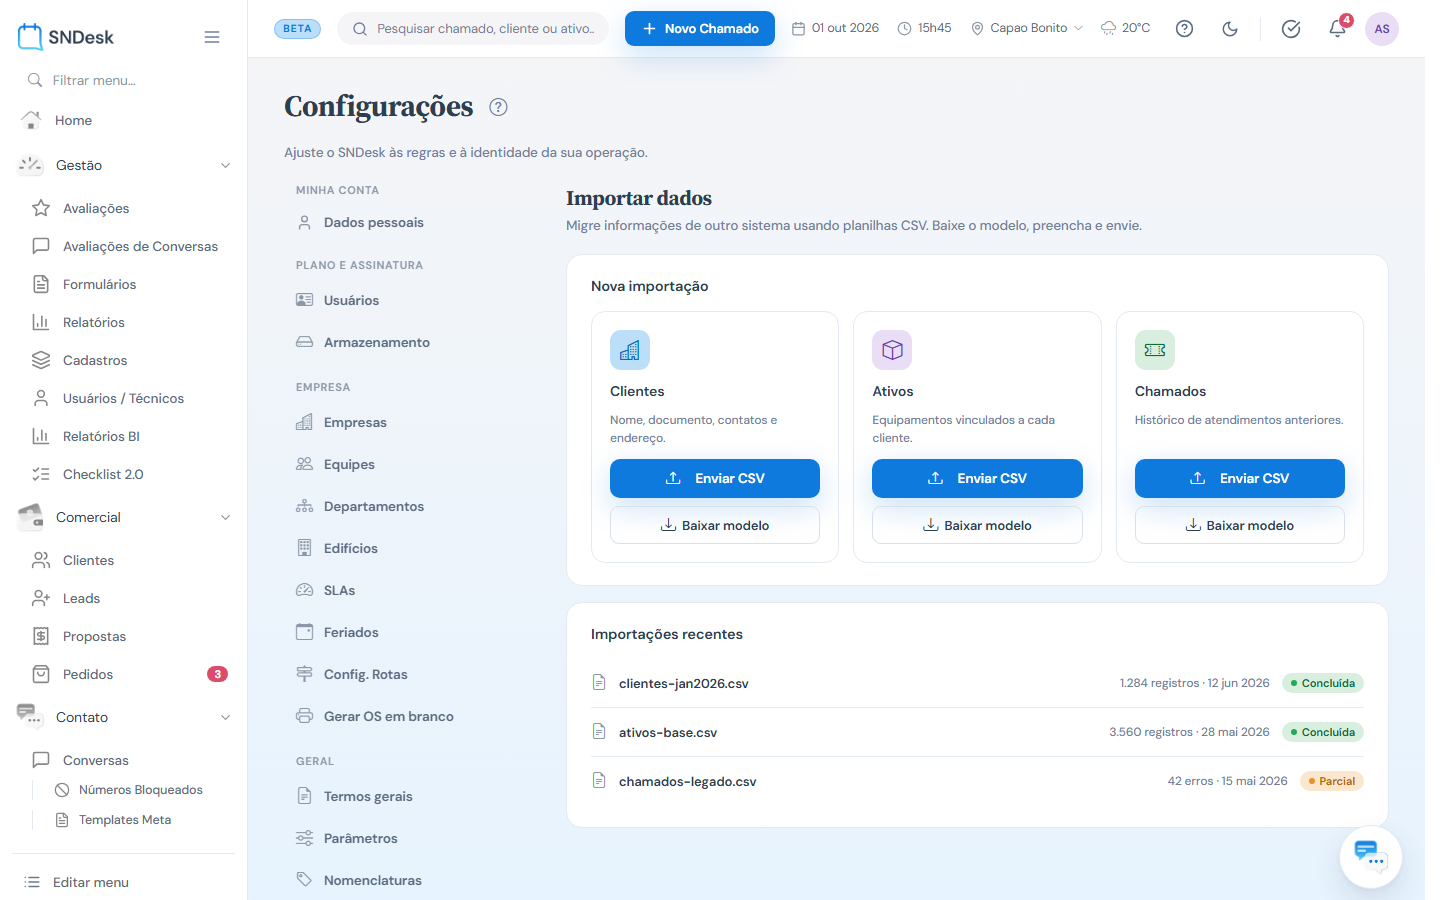Click Novo Chamado button
1440x900 pixels.
700,28
